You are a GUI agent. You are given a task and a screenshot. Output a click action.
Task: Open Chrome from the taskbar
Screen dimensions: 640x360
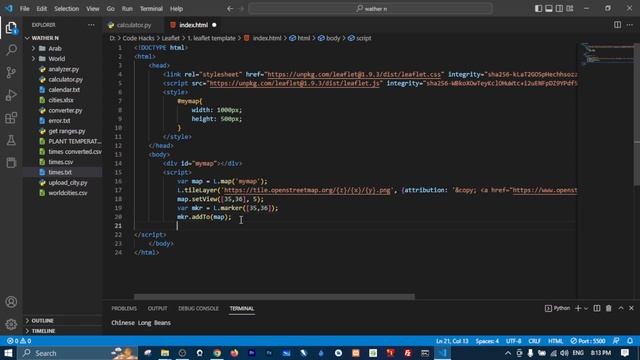coord(217,353)
